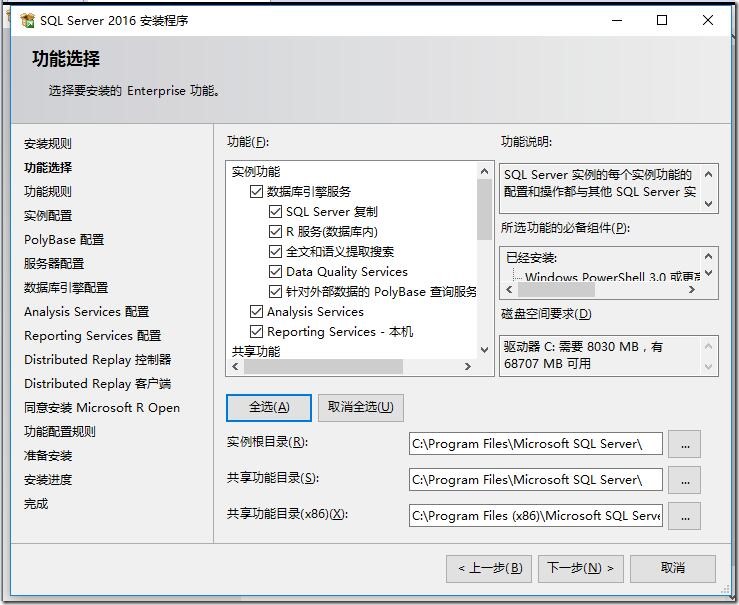Select Reporting Services 配置 step in sidebar

93,336
